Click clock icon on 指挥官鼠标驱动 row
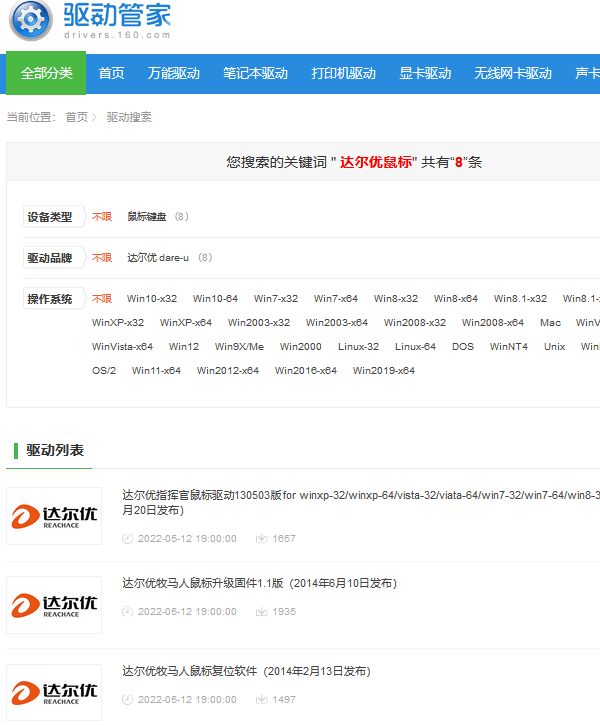 point(127,538)
